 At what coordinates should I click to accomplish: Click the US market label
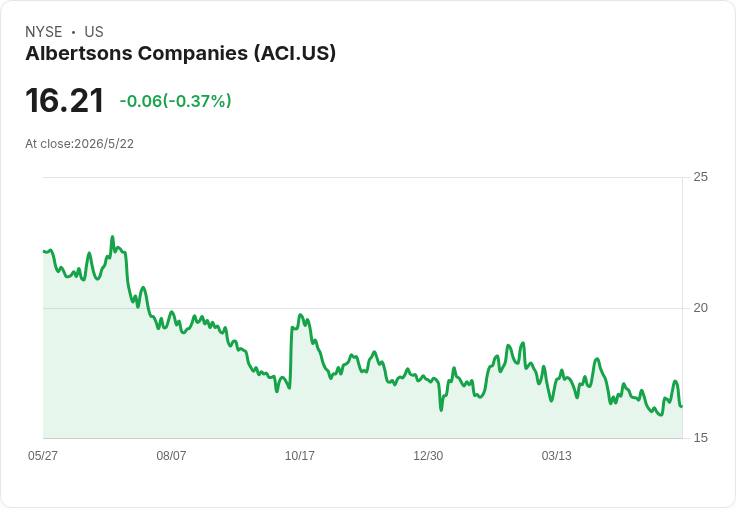(94, 32)
